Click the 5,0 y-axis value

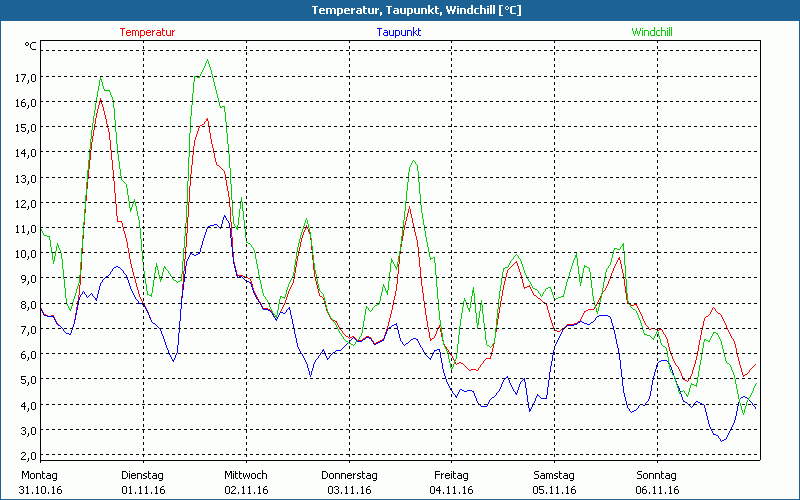pyautogui.click(x=26, y=380)
